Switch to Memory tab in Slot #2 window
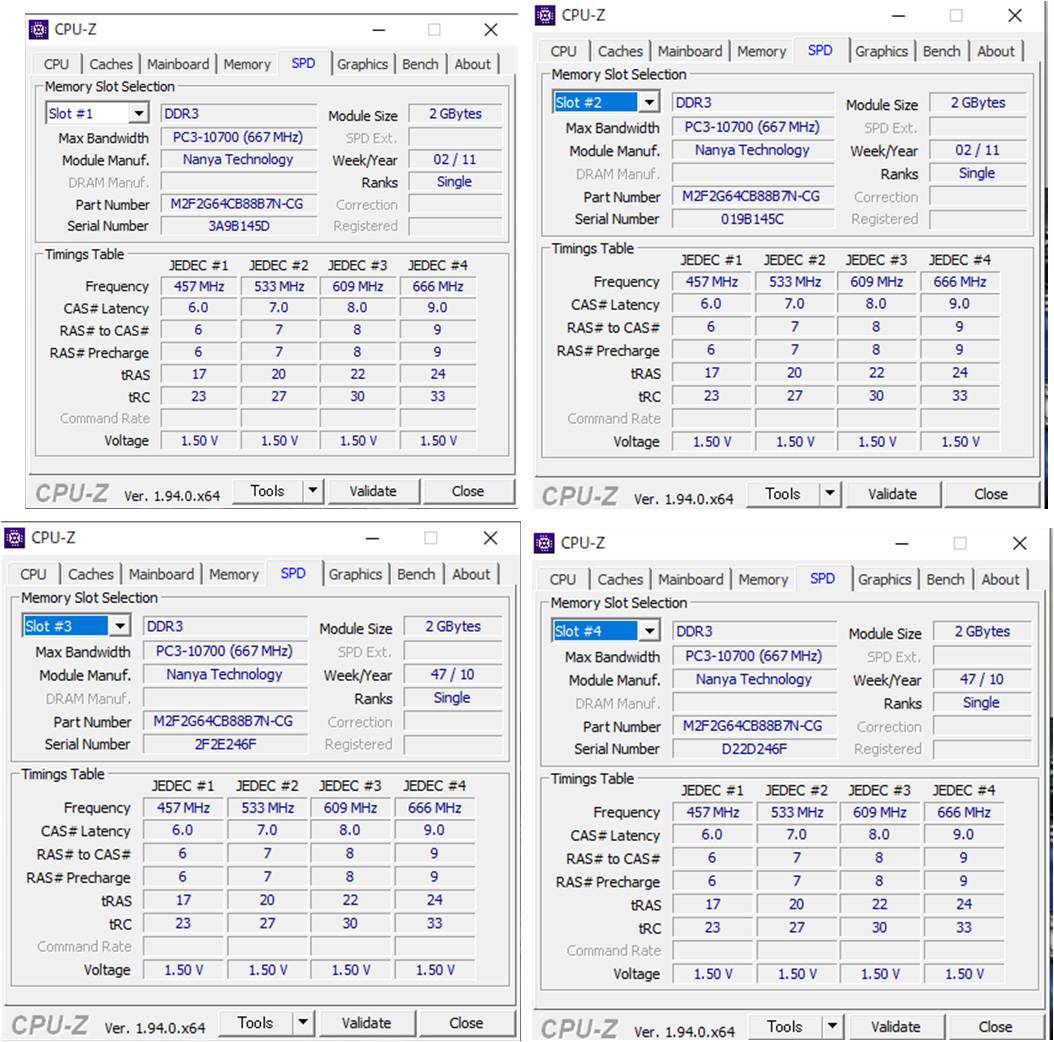The height and width of the screenshot is (1042, 1054). click(x=762, y=51)
